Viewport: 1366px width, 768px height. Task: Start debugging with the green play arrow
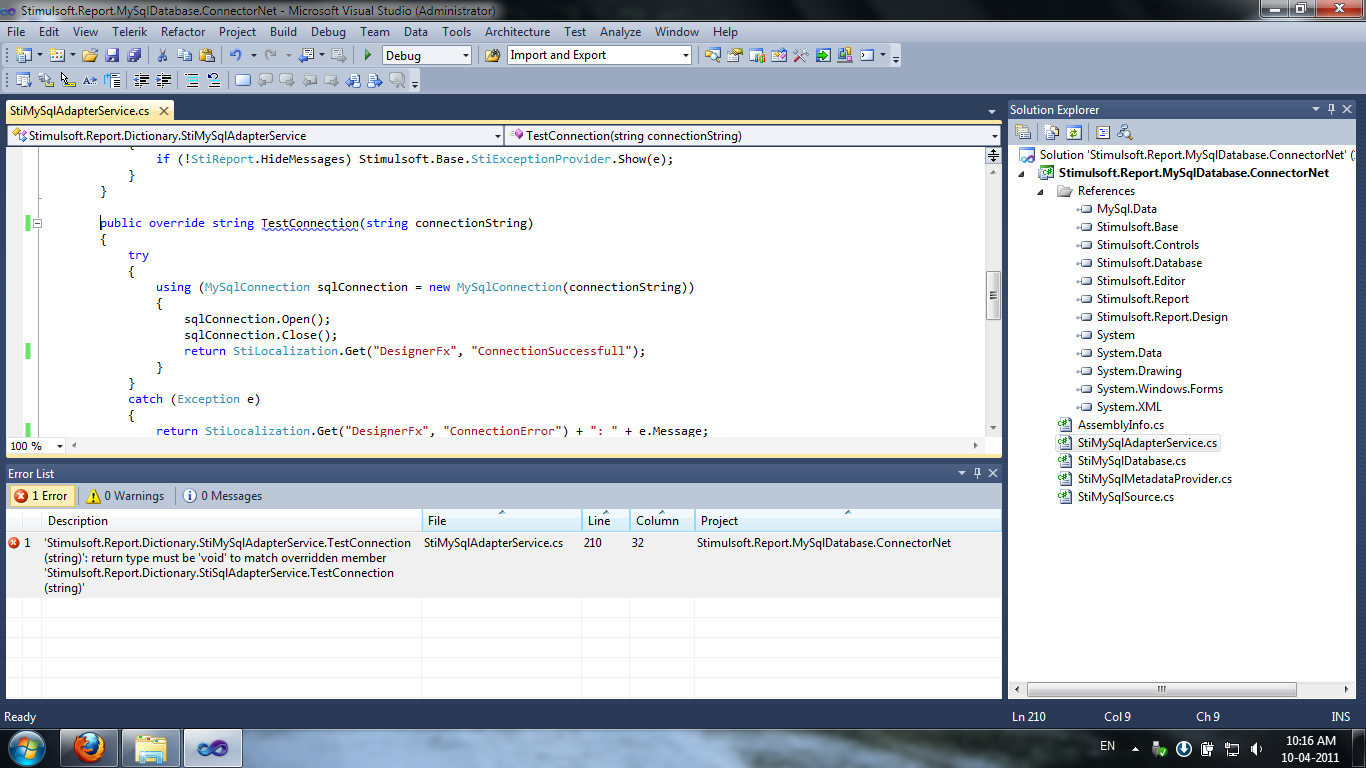click(x=368, y=56)
